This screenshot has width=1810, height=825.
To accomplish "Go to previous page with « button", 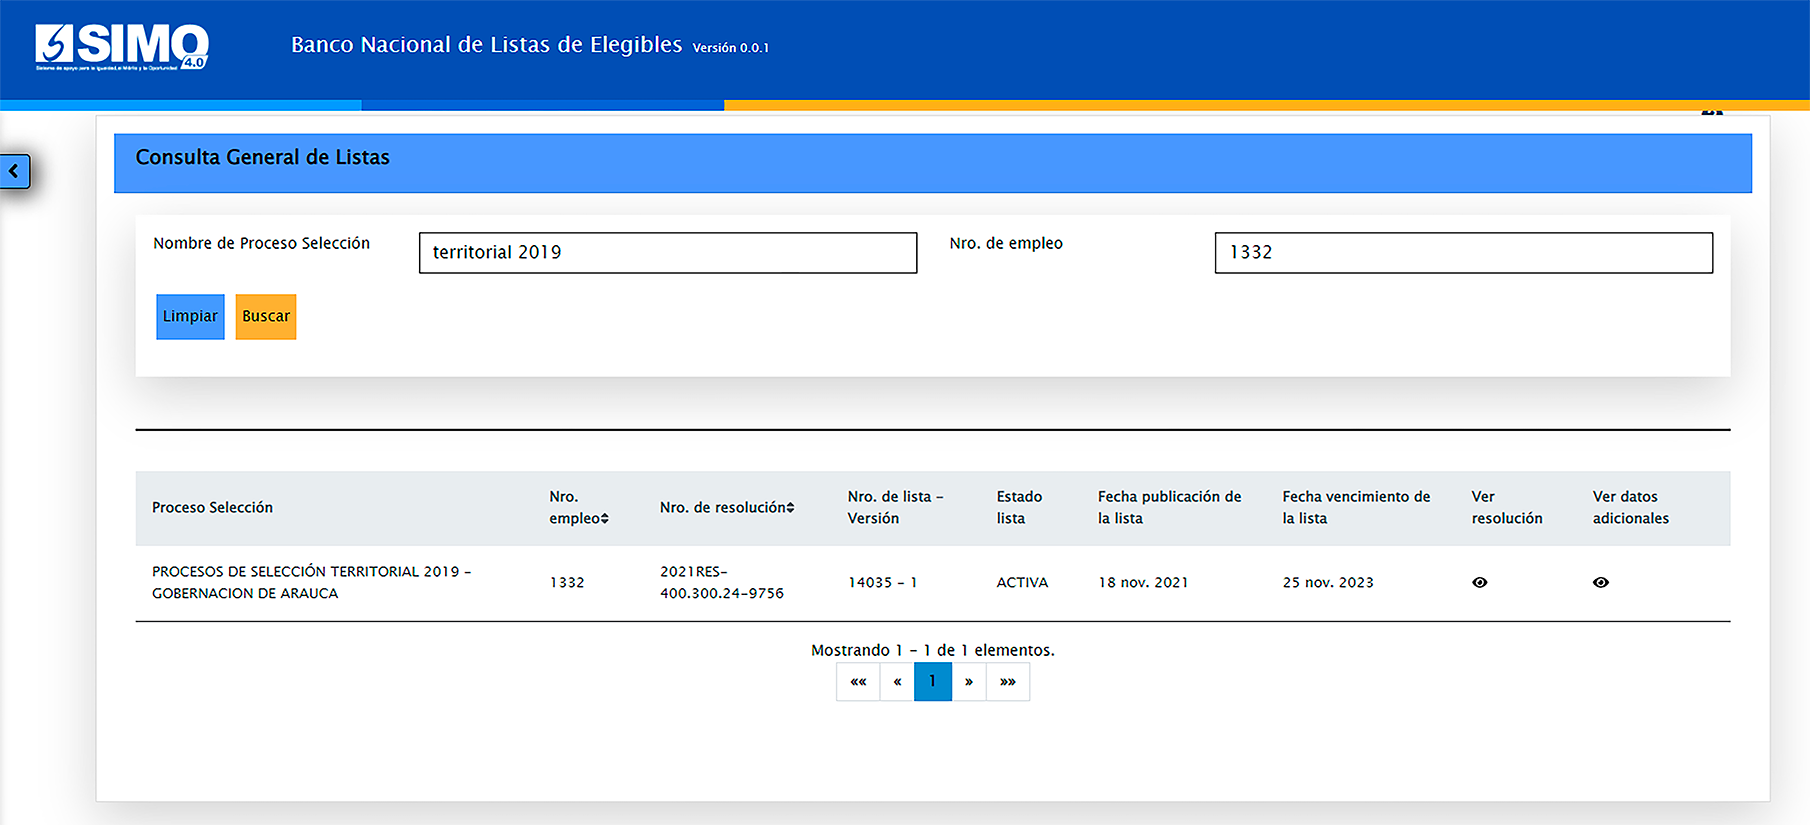I will click(x=897, y=682).
